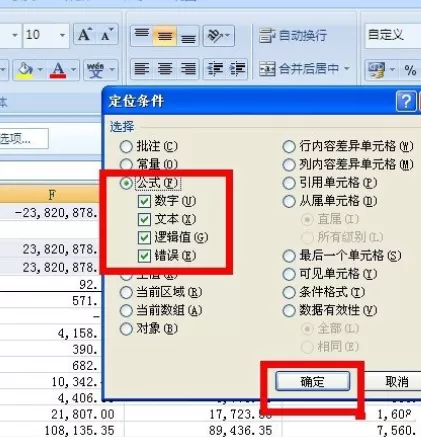Image resolution: width=421 pixels, height=437 pixels.
Task: Uncheck the 数字(U) checkbox
Action: [144, 201]
